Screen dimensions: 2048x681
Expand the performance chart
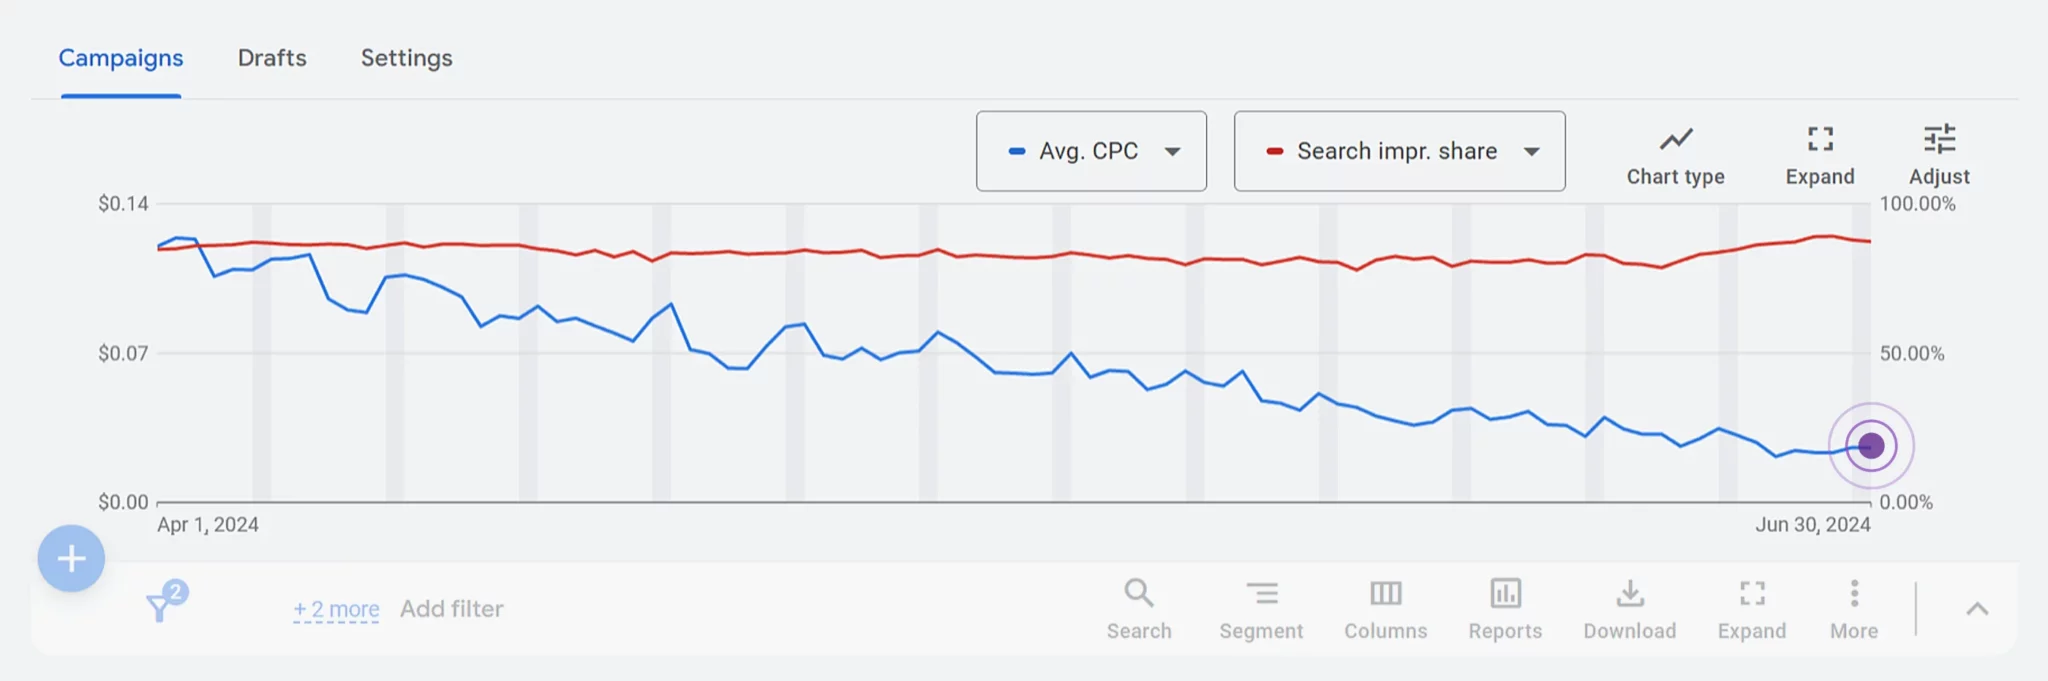(x=1819, y=152)
